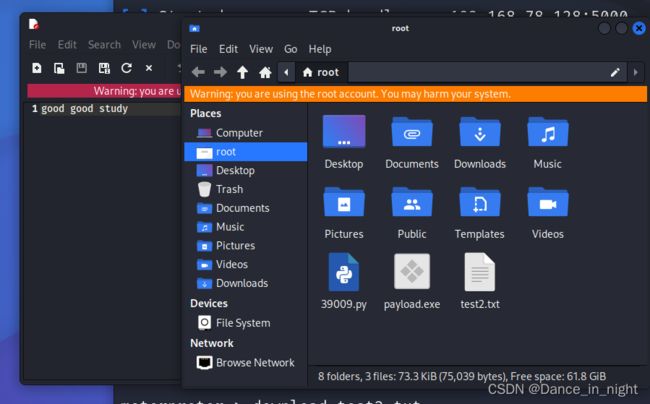Screen dimensions: 650x404
Task: Click the forward navigation arrow
Action: coord(220,72)
